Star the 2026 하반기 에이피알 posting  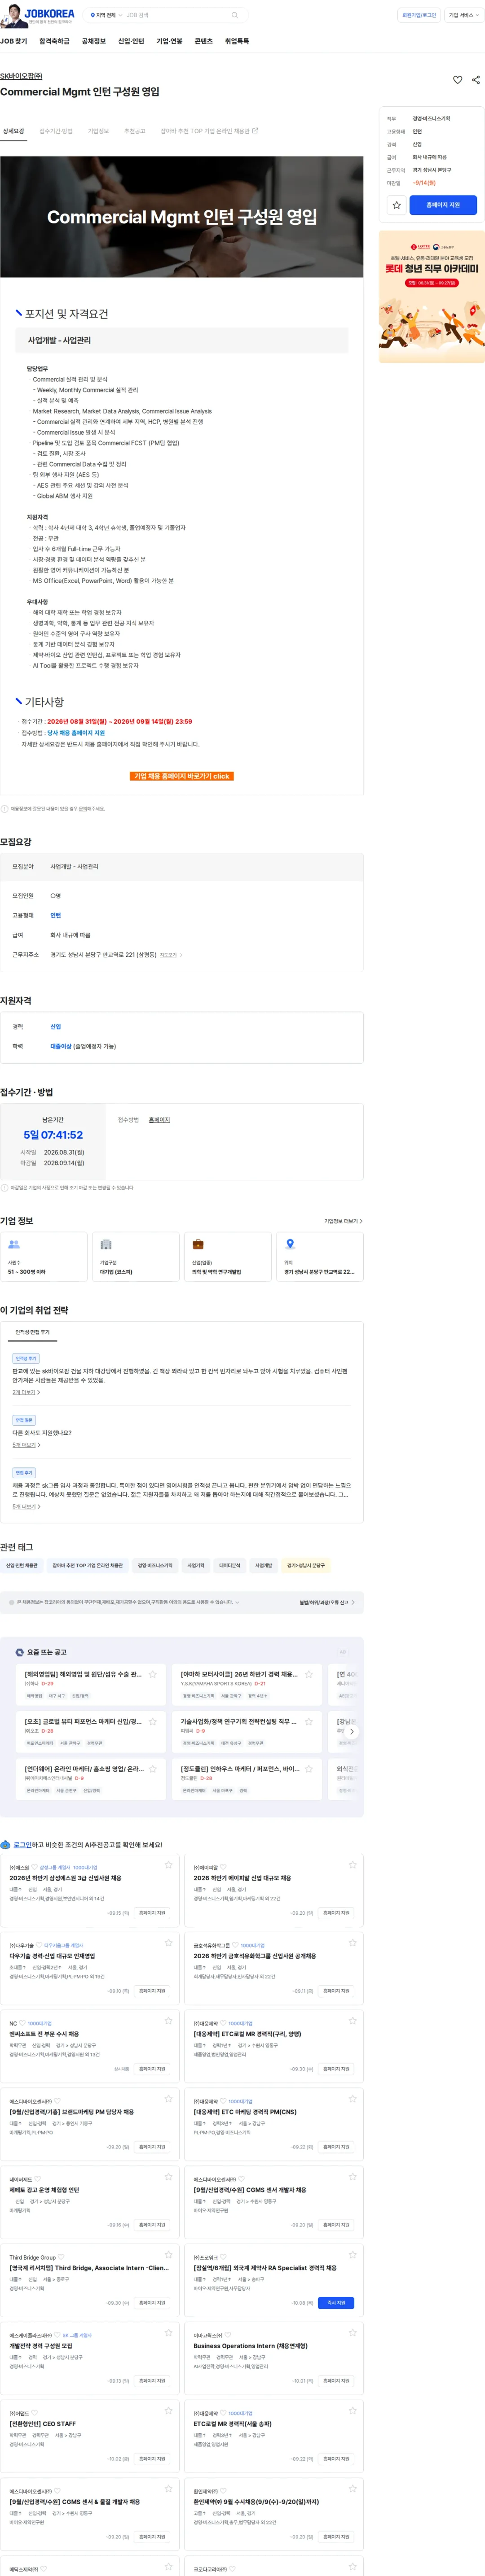[x=353, y=1865]
